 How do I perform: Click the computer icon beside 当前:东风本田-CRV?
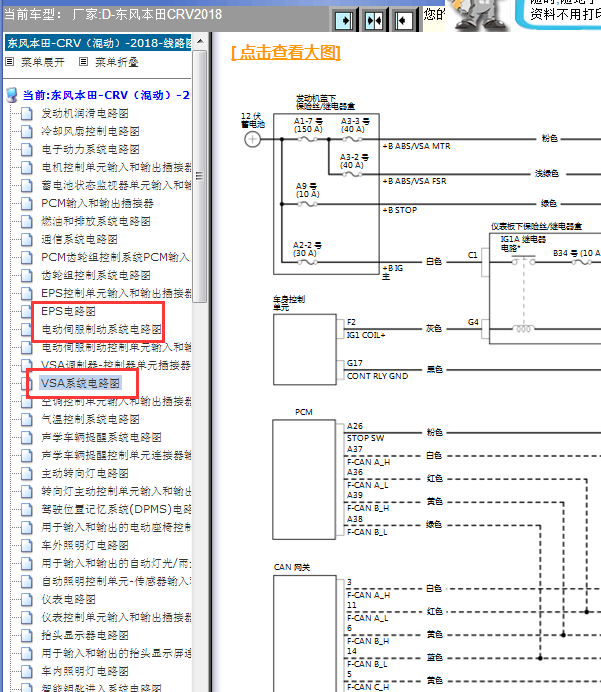pos(12,95)
